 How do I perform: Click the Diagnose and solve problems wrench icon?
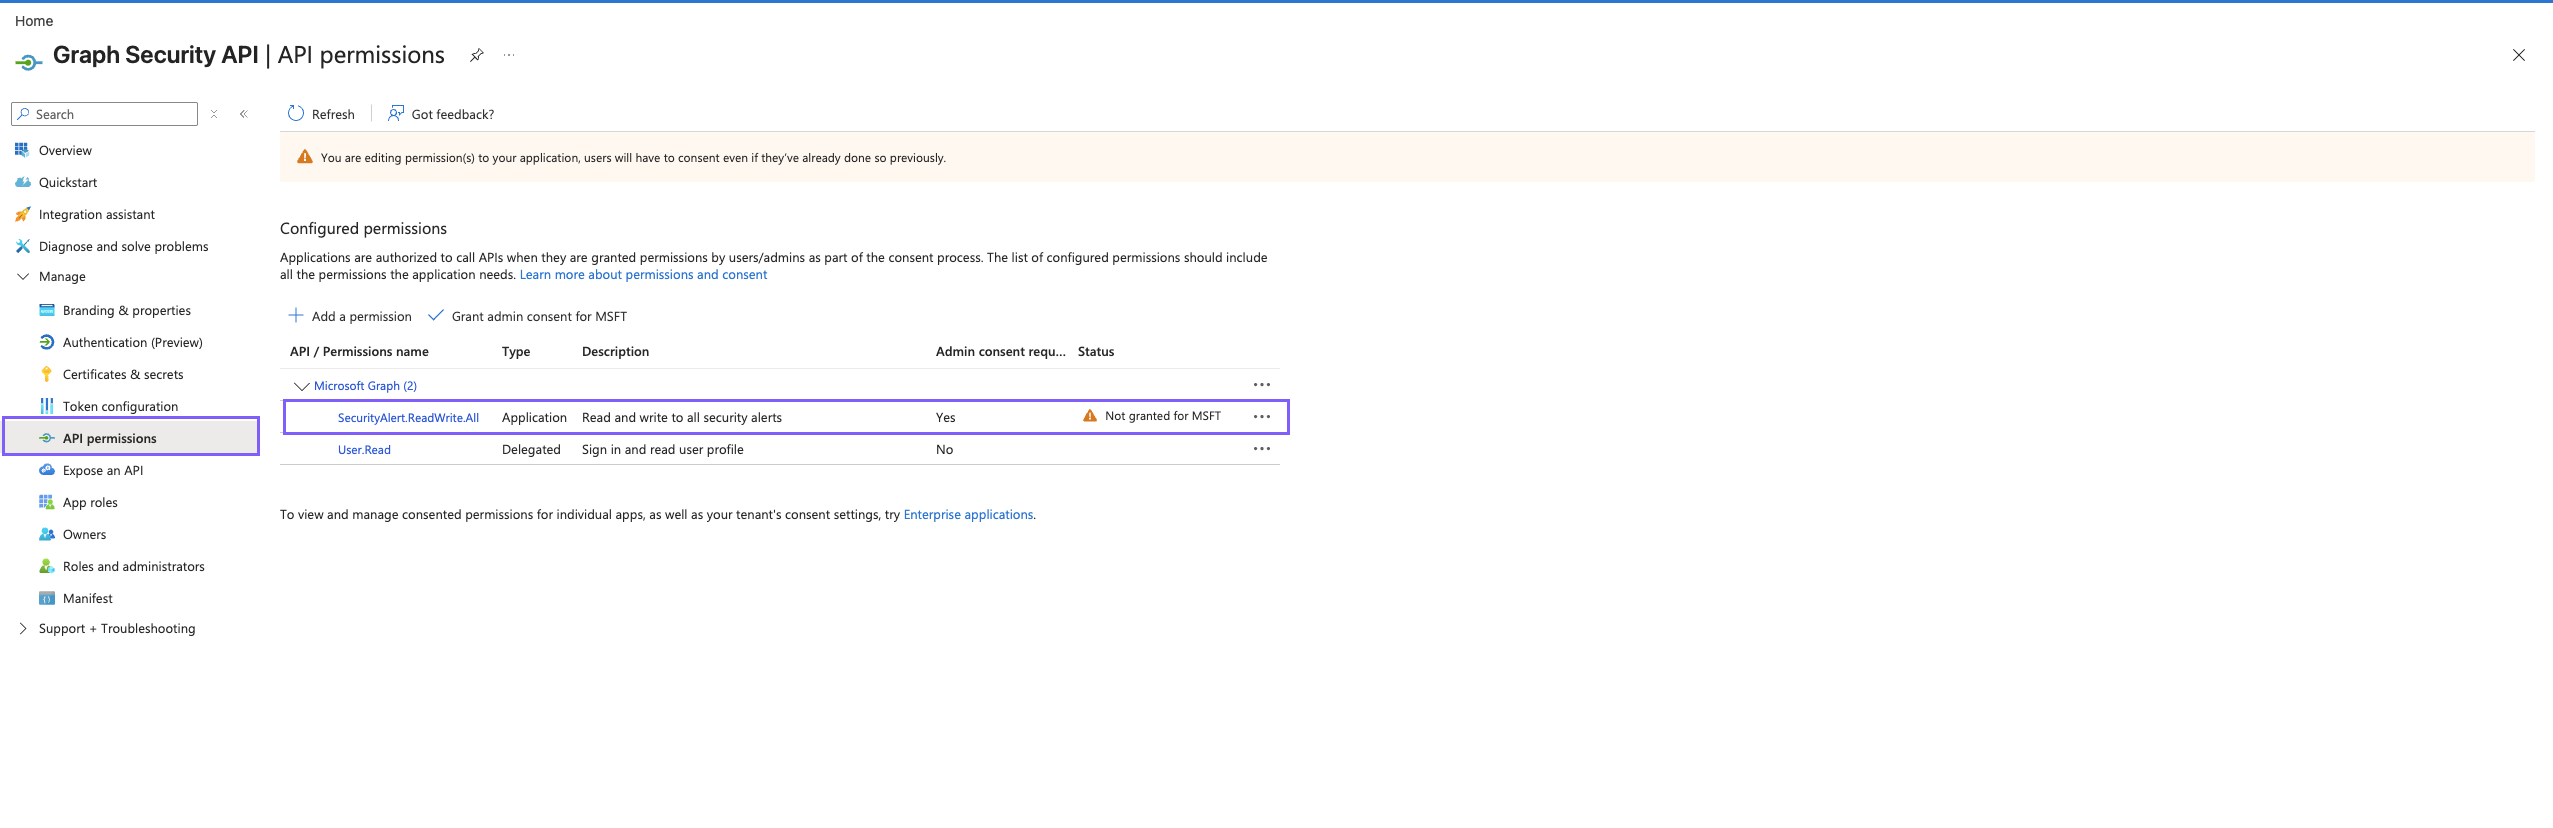click(x=22, y=246)
